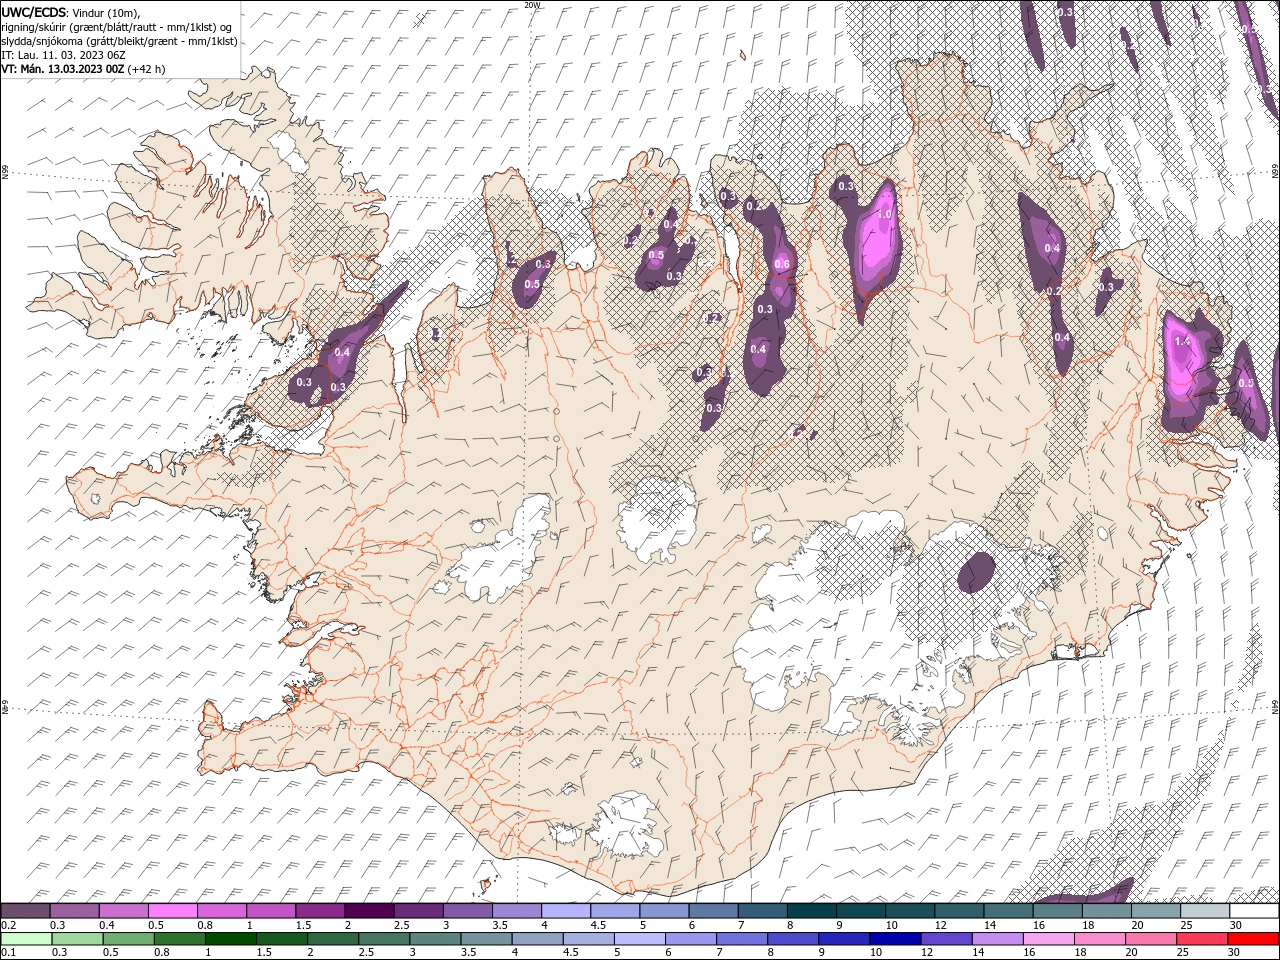The width and height of the screenshot is (1280, 960).
Task: Click the dark teal top-row swatch starting at 8
Action: point(811,911)
